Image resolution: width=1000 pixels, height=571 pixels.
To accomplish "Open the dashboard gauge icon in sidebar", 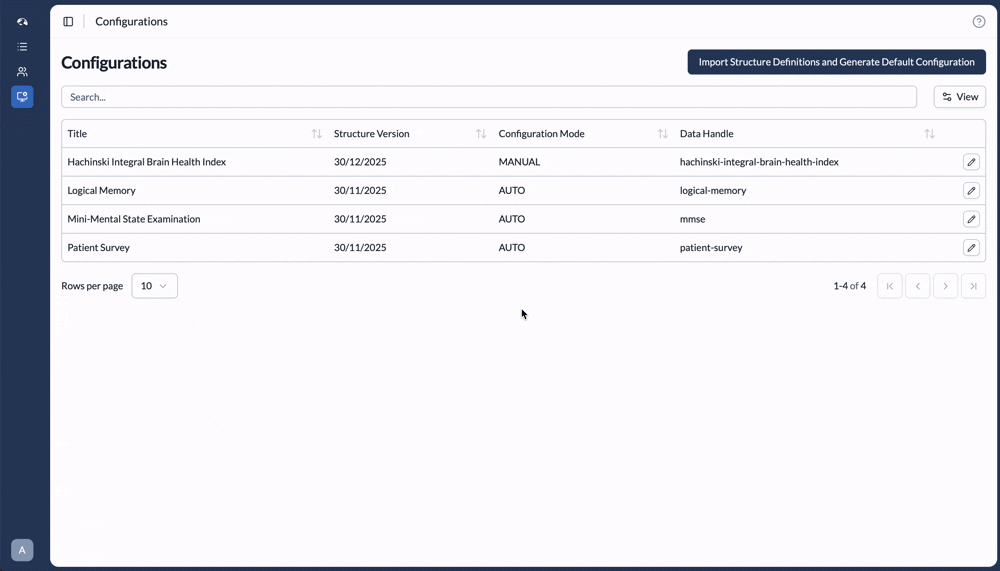I will click(x=22, y=22).
